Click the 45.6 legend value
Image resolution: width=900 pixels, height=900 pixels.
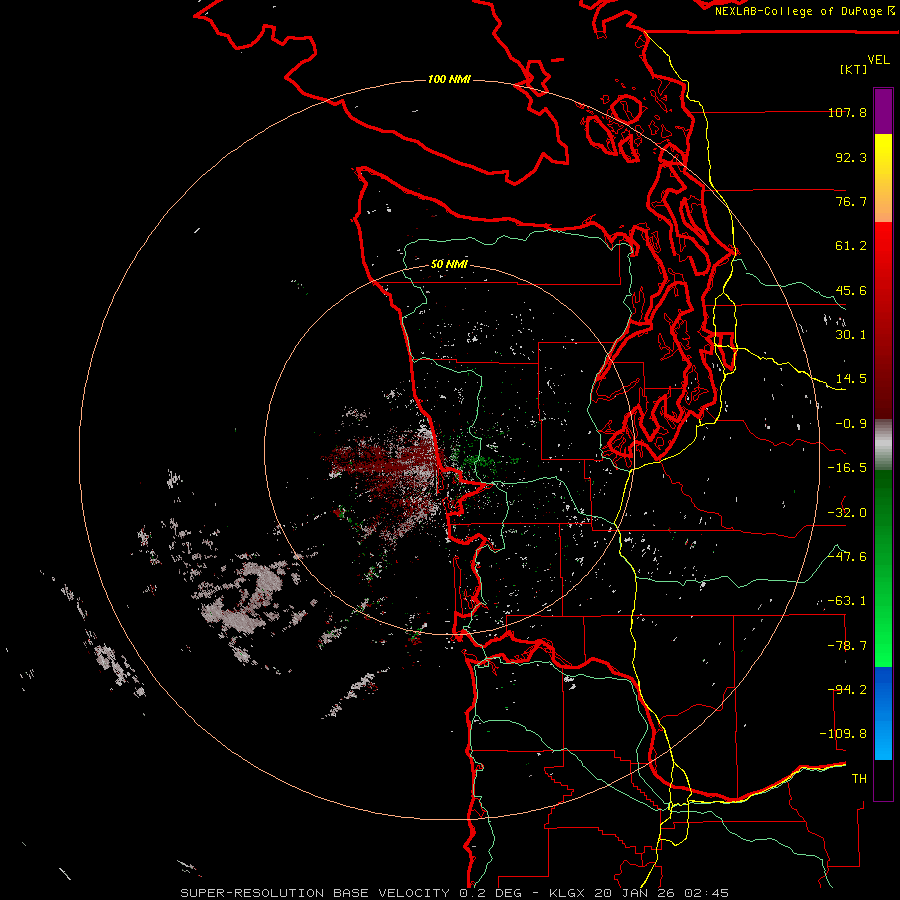point(851,290)
